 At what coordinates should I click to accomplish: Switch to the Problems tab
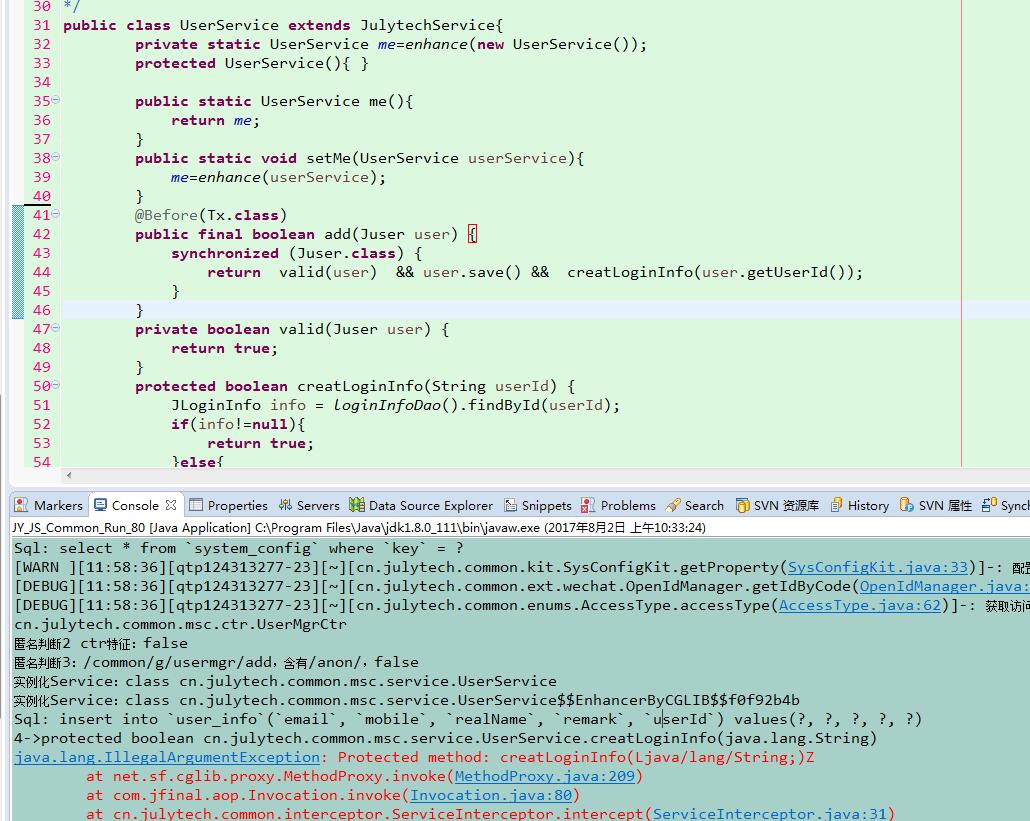pos(619,505)
